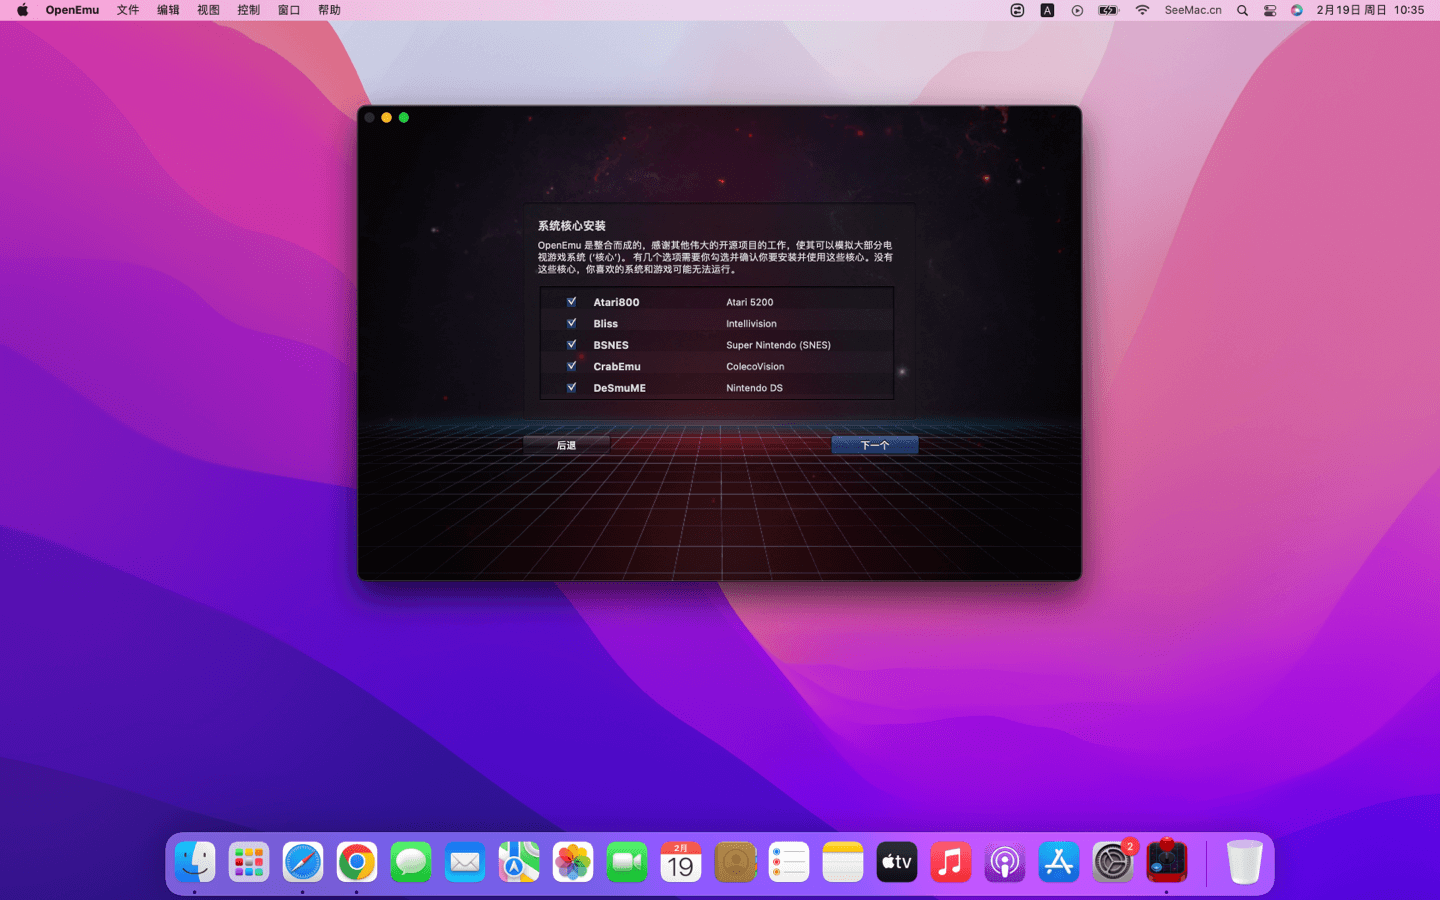Screen dimensions: 1440x900
Task: Open the OpenEmu application menu
Action: click(72, 10)
